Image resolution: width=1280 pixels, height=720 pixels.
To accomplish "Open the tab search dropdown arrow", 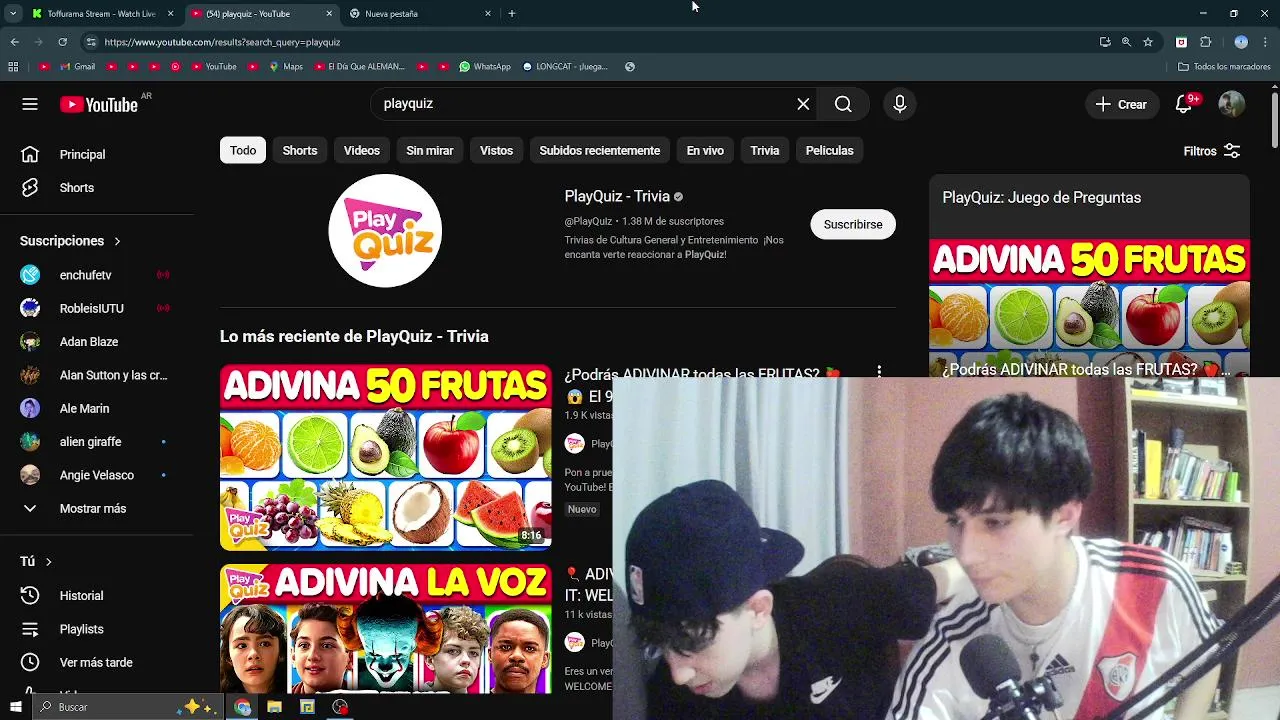I will click(x=13, y=13).
